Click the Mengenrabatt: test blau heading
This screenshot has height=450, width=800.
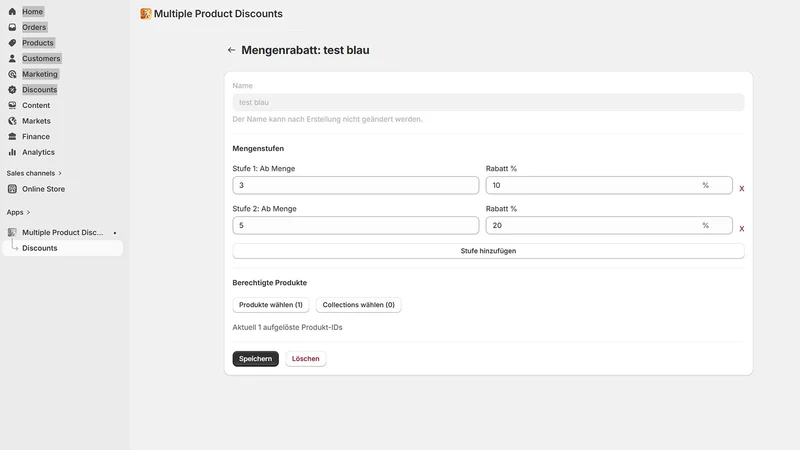pos(305,50)
